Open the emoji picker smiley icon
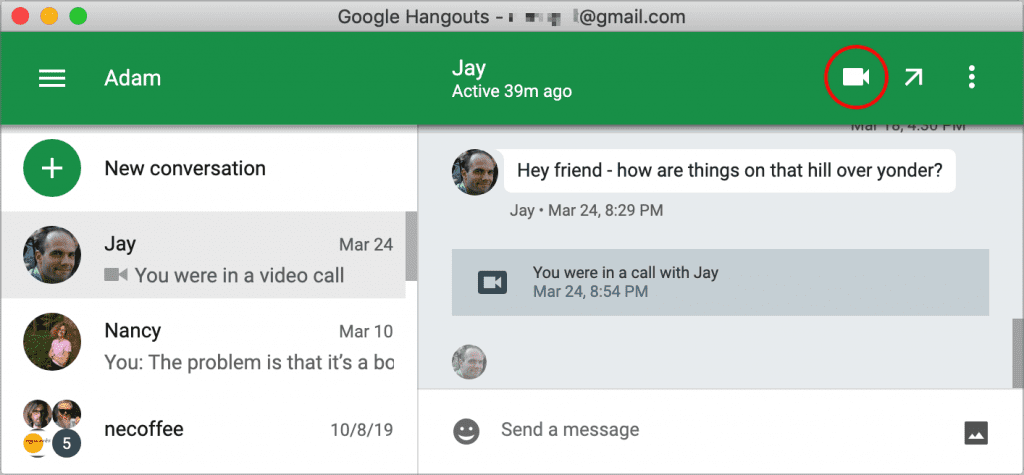 466,431
